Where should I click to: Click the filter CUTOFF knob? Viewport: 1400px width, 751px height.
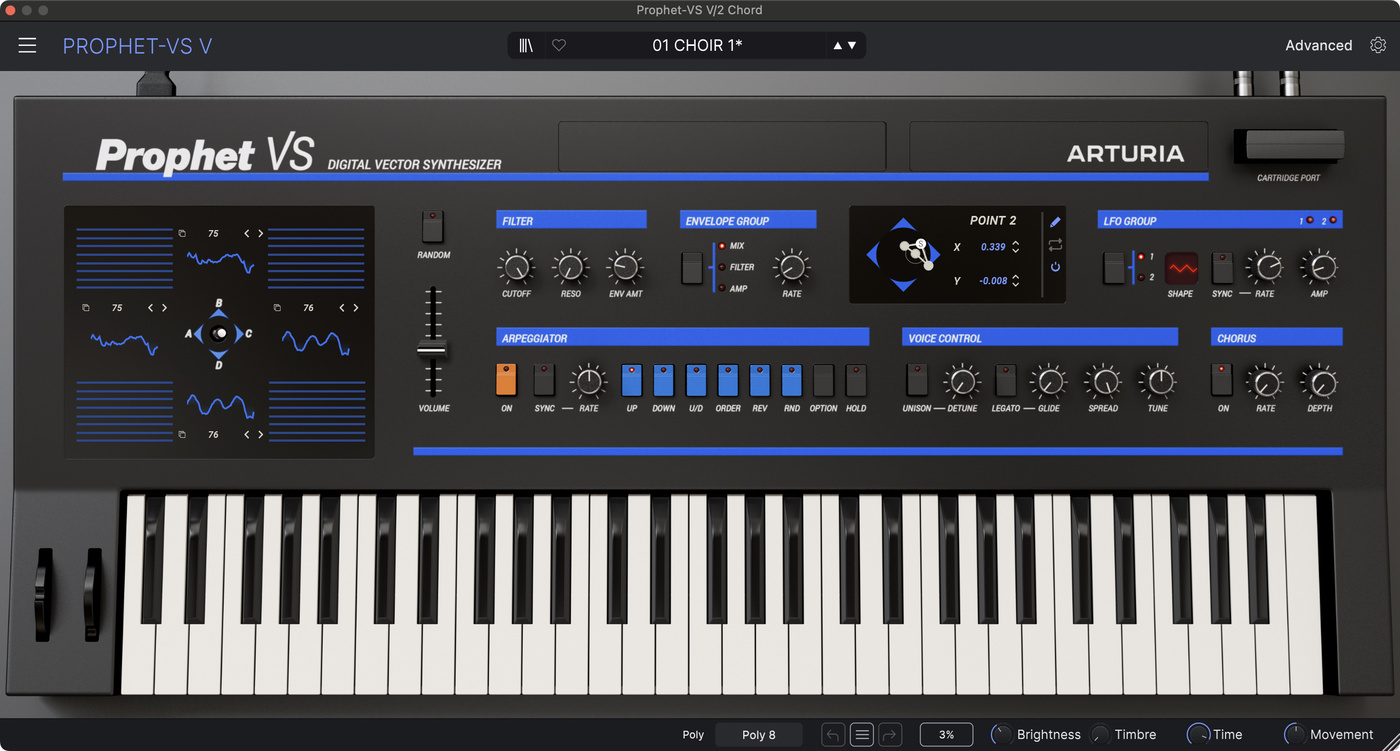(x=516, y=267)
